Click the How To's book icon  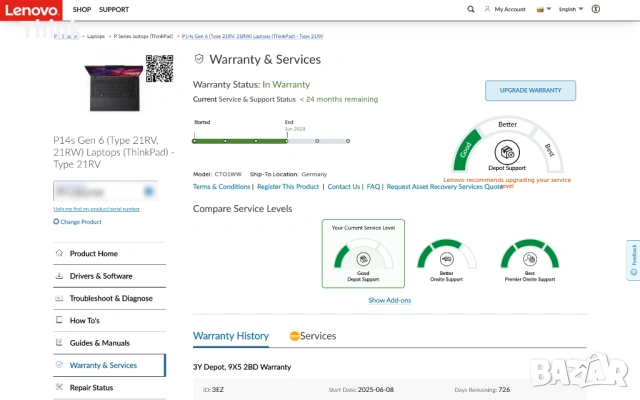59,320
